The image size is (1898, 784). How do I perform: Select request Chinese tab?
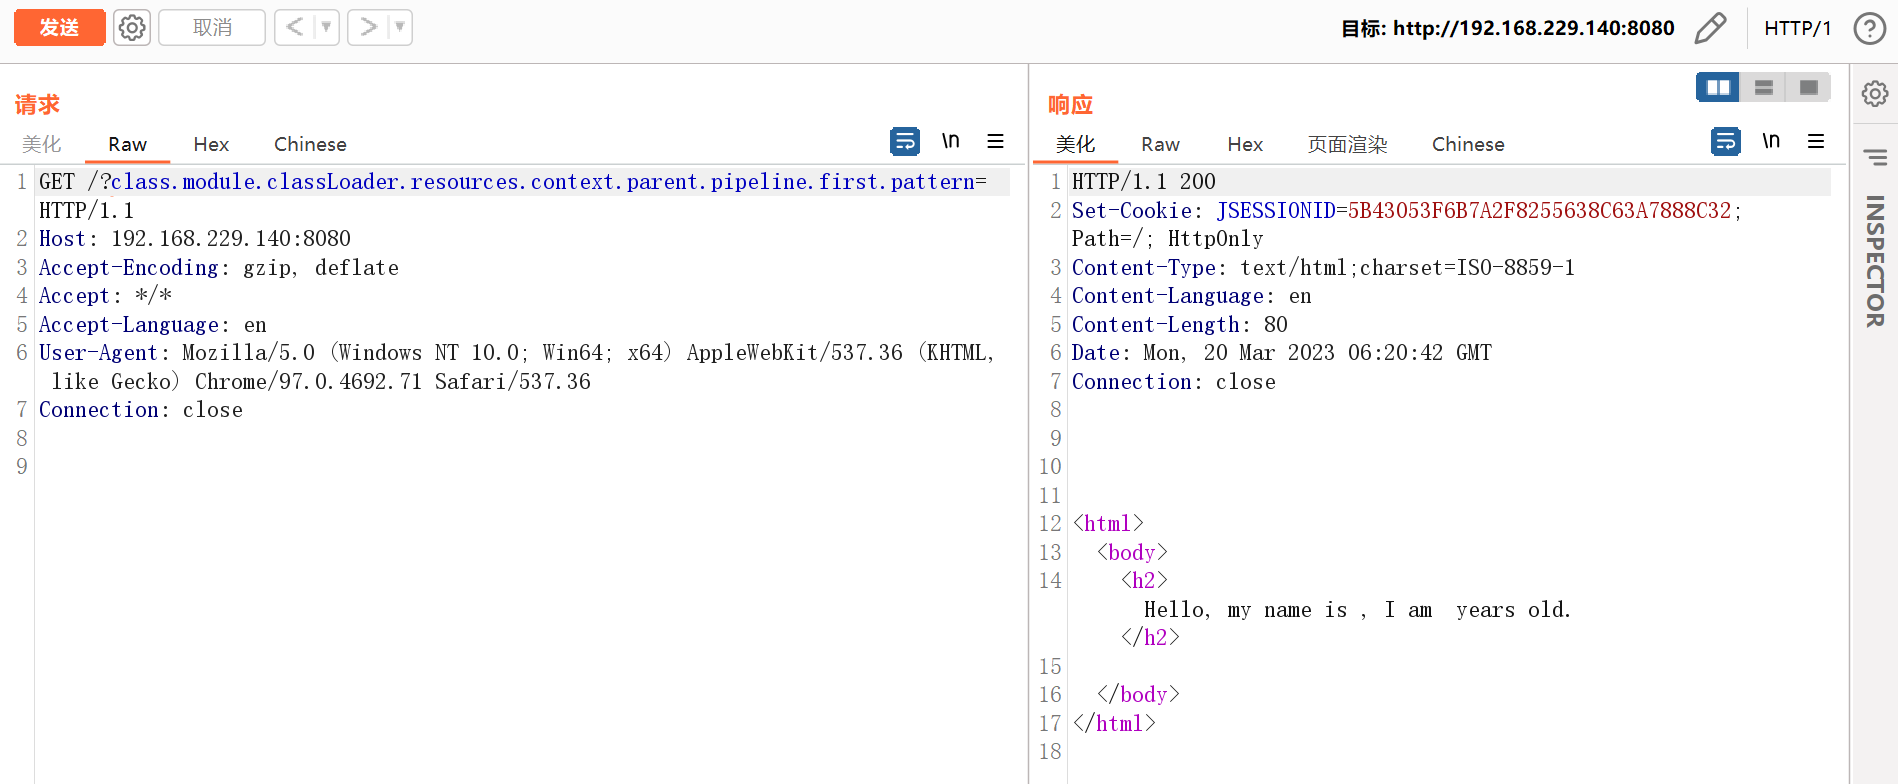click(310, 144)
